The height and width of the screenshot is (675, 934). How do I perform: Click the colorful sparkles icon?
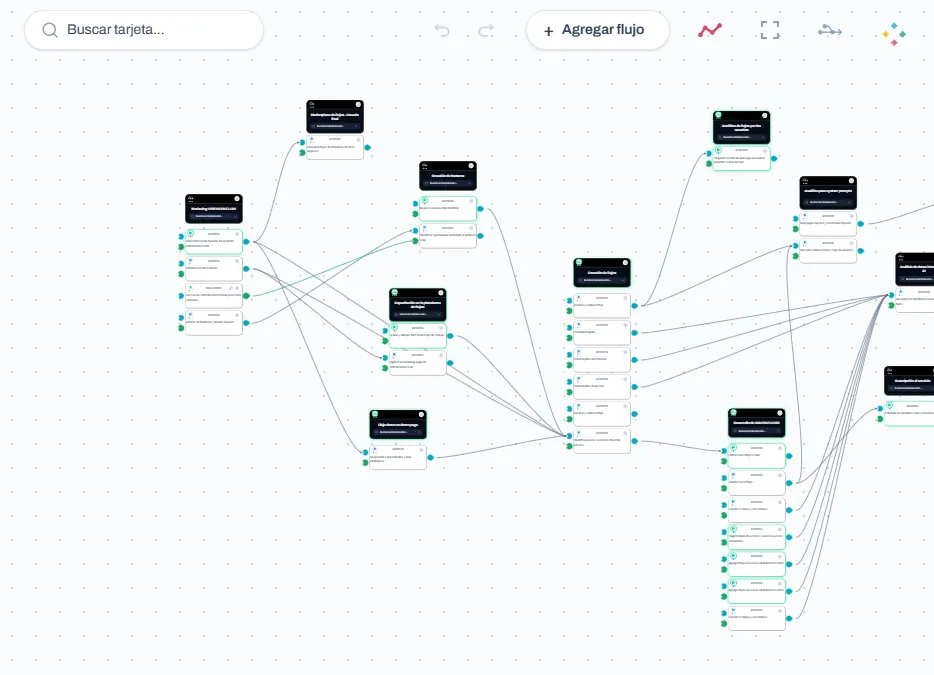(893, 34)
